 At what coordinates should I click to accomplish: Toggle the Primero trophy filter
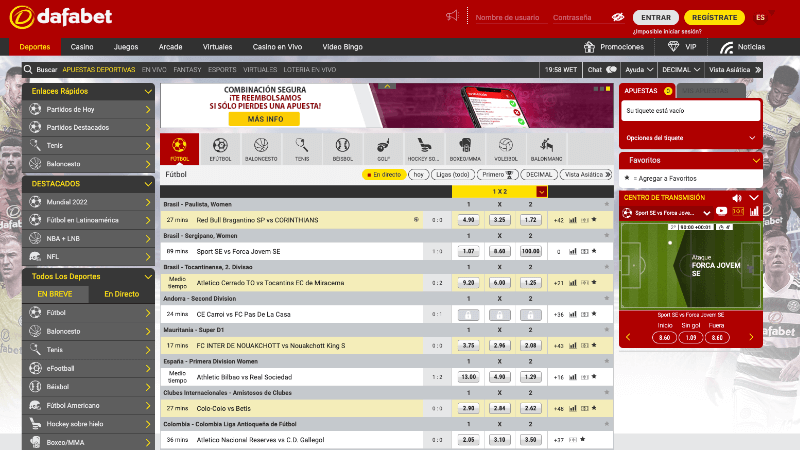click(497, 174)
